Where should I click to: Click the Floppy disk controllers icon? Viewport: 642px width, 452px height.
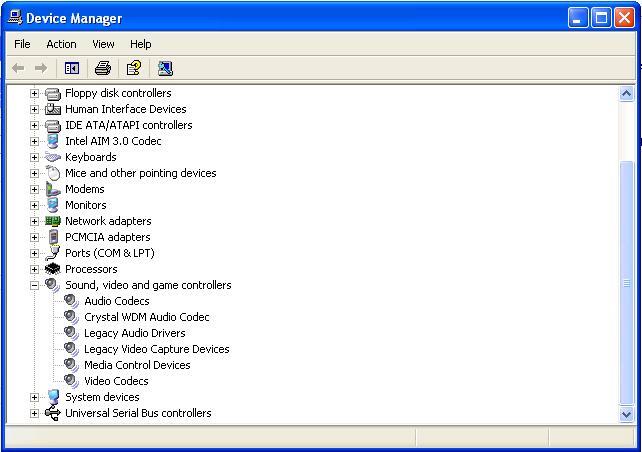[53, 94]
